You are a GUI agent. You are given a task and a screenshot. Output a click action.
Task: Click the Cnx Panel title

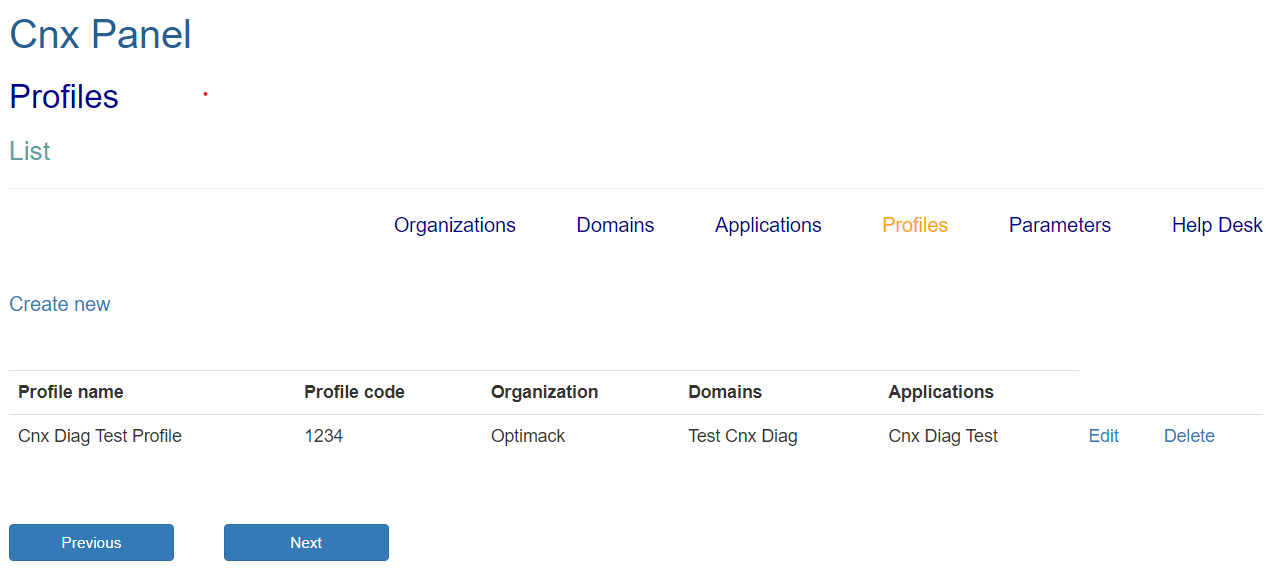[x=100, y=35]
